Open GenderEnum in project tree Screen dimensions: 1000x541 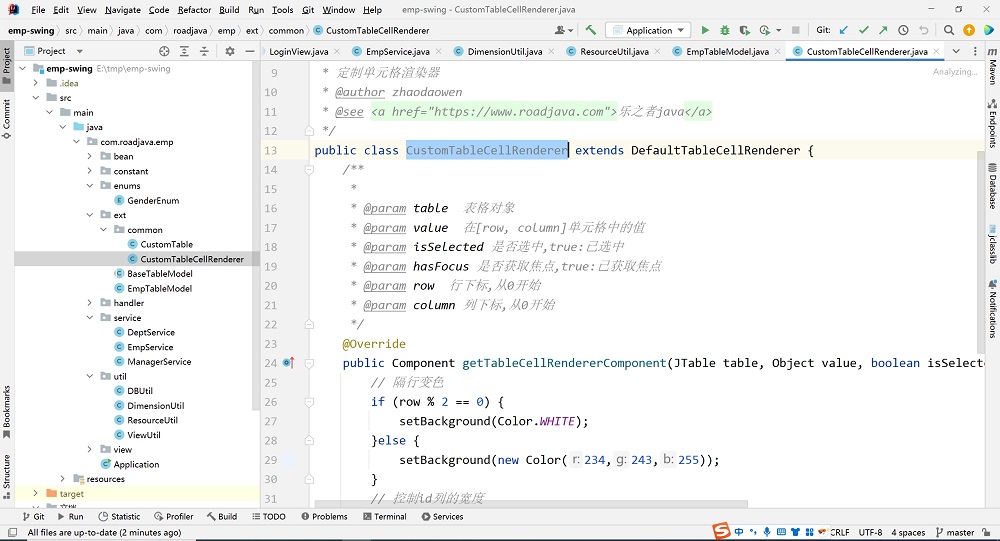pos(153,200)
